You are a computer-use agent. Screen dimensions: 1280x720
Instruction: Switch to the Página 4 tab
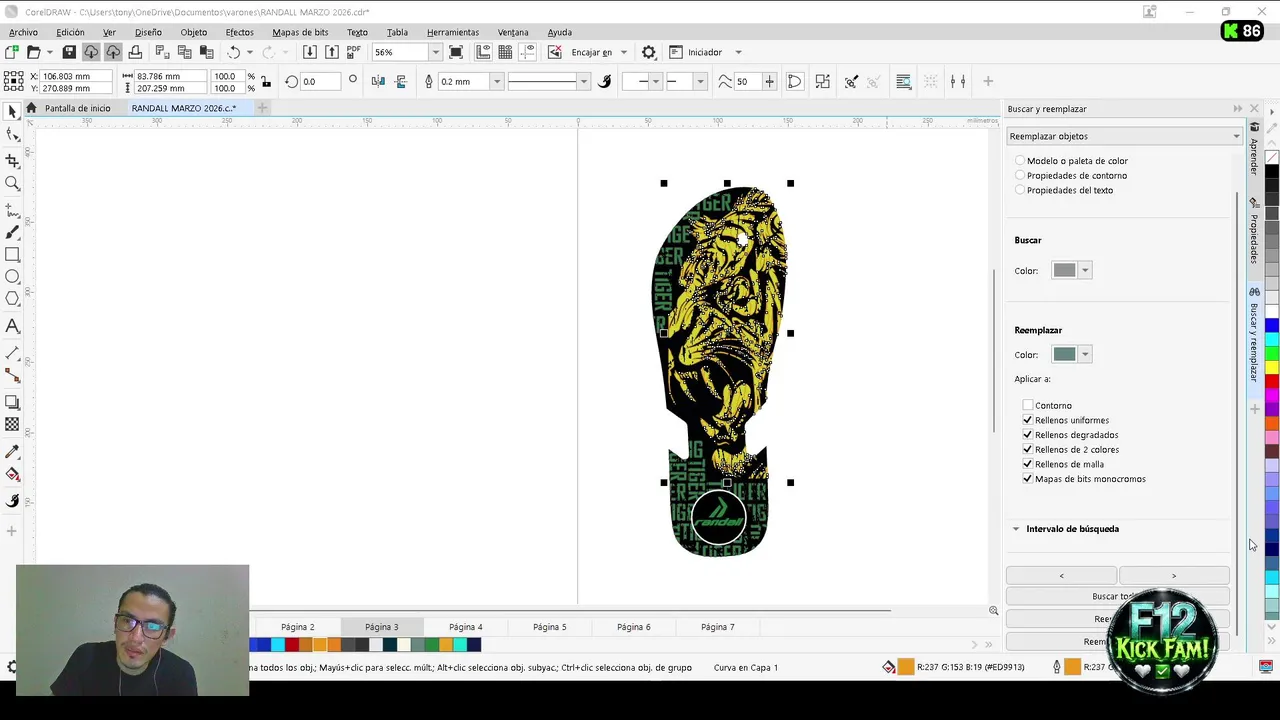465,627
